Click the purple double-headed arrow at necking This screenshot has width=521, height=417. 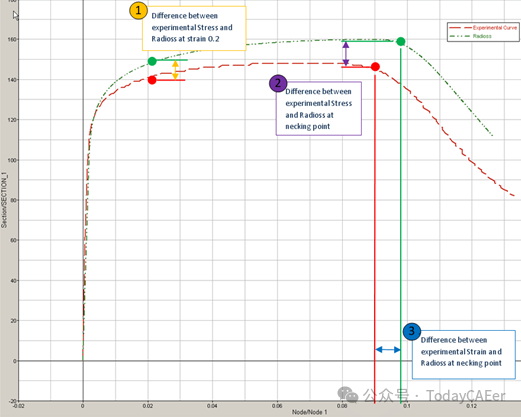[x=346, y=53]
